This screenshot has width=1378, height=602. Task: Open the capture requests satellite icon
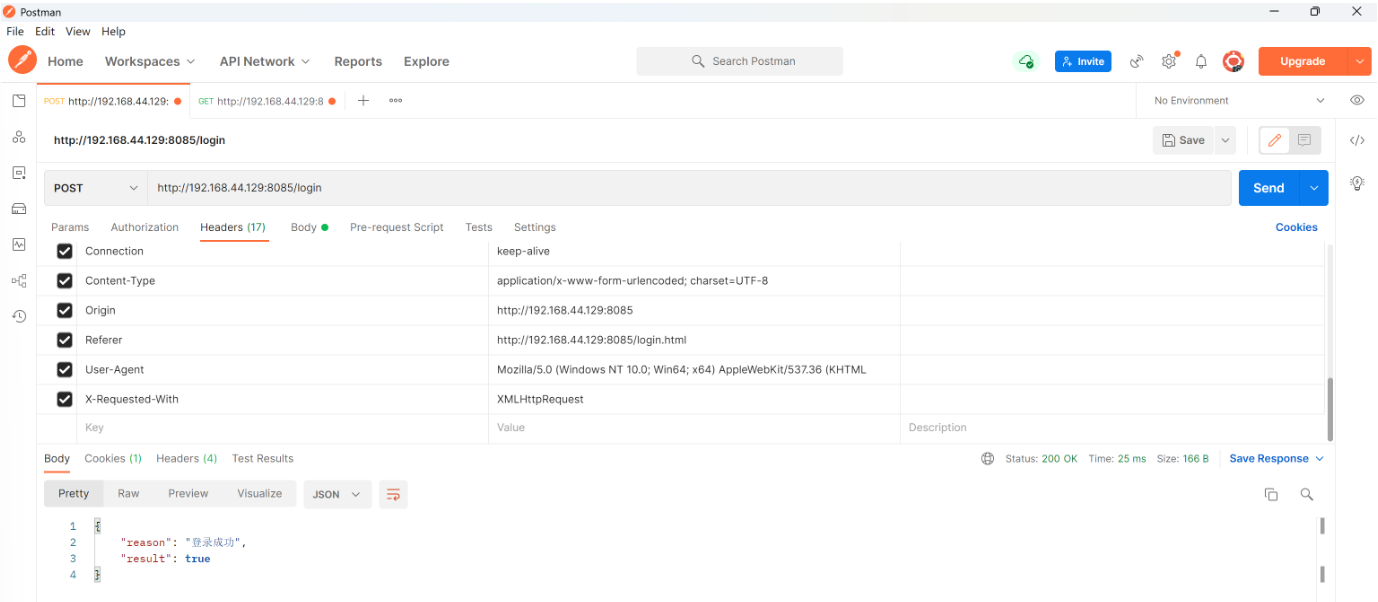coord(1137,61)
